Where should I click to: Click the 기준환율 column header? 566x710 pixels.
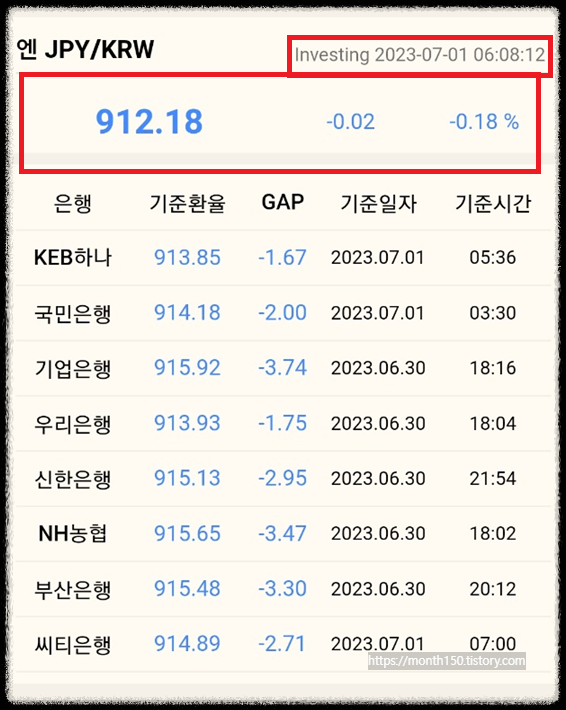point(187,203)
